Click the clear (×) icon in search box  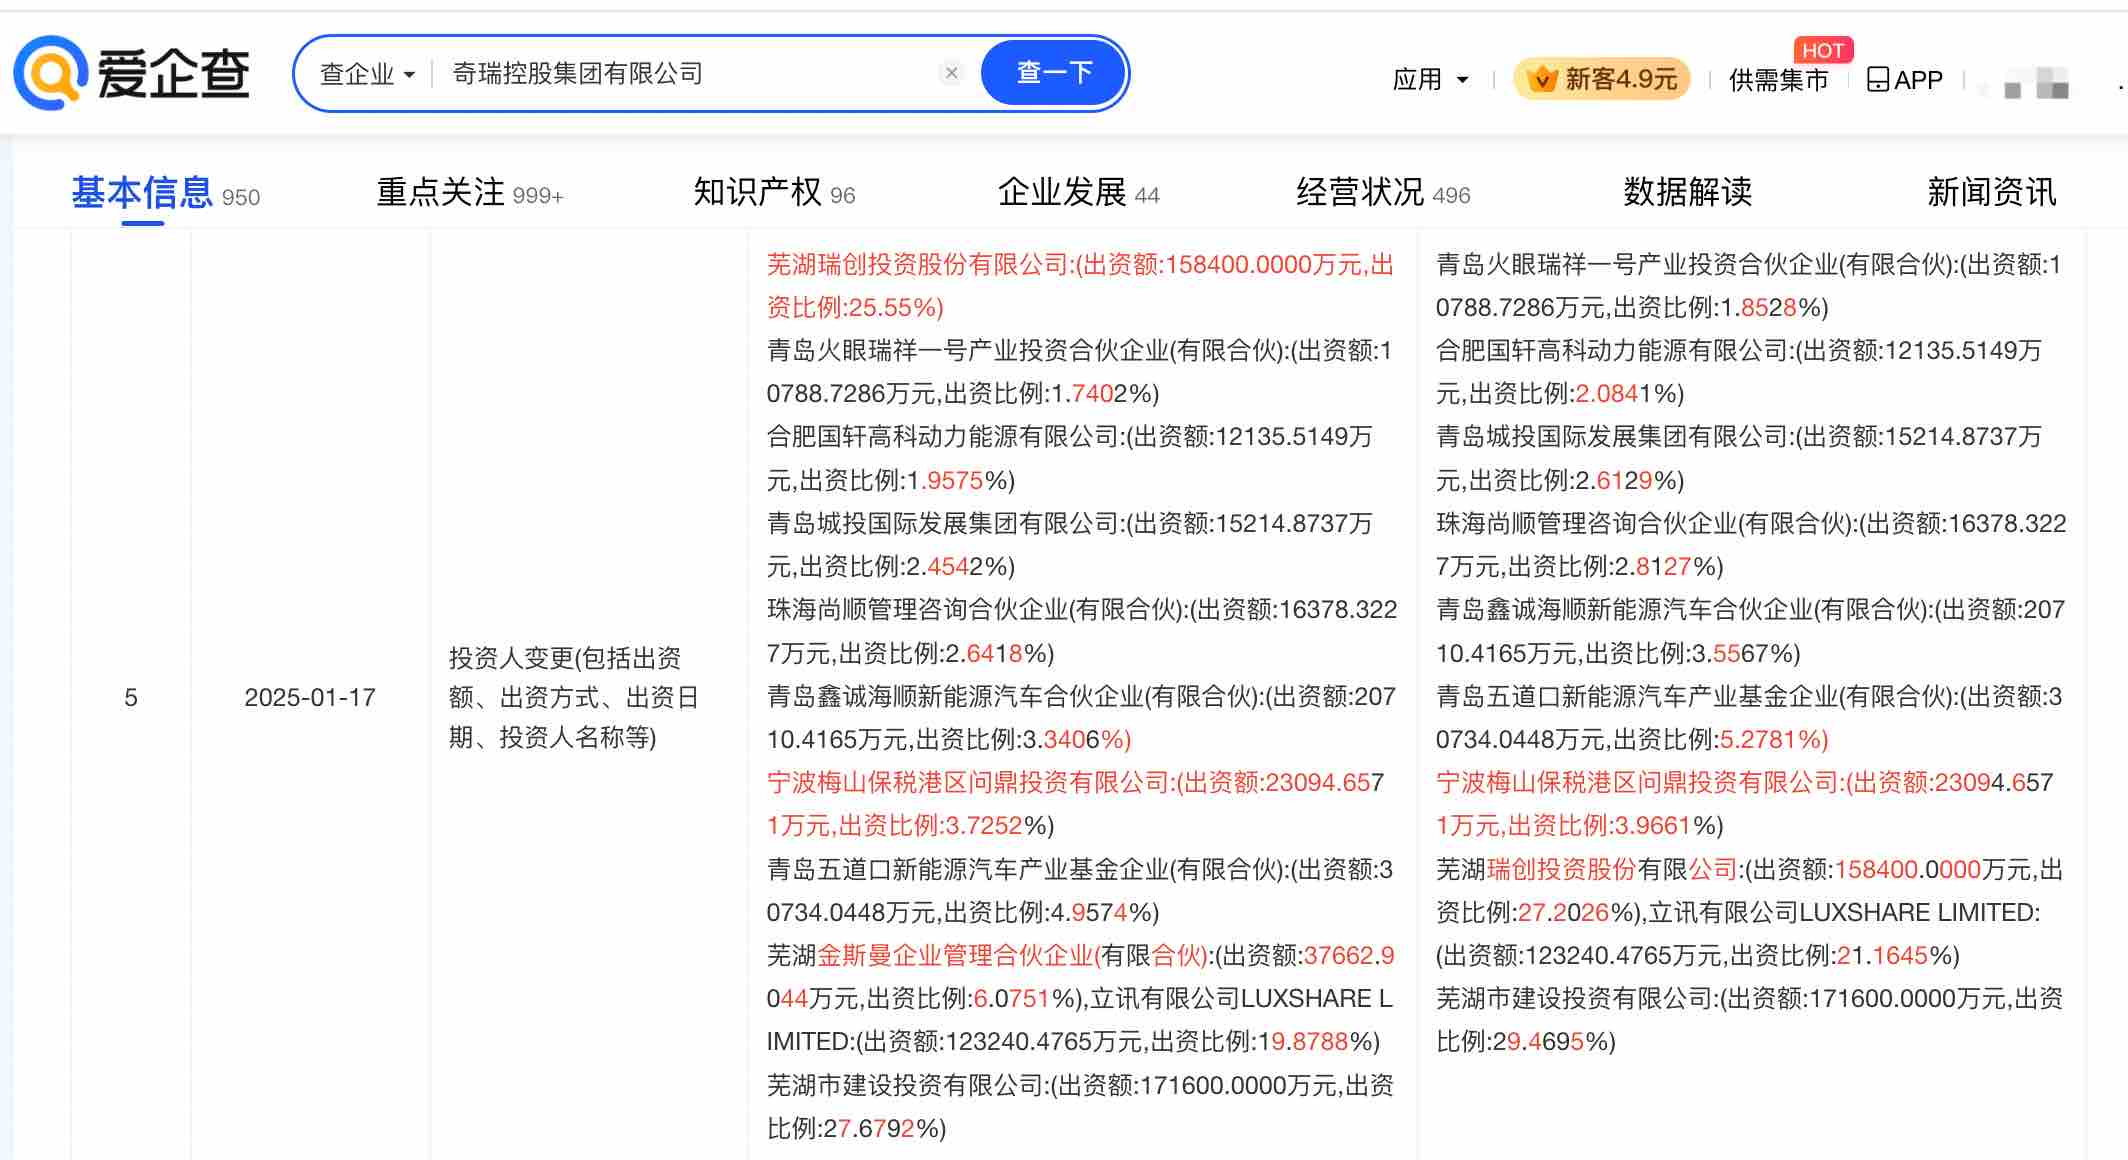tap(951, 72)
